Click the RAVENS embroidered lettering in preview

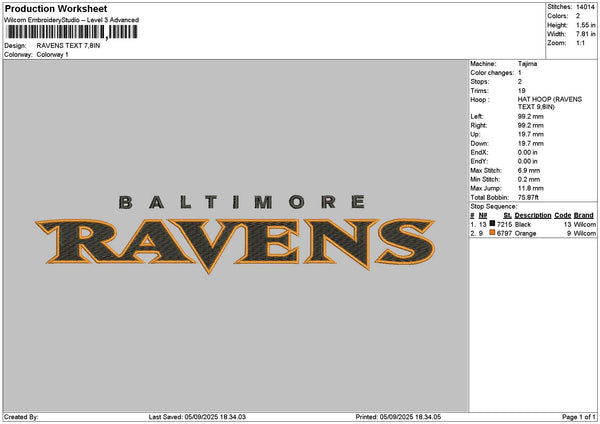point(235,245)
